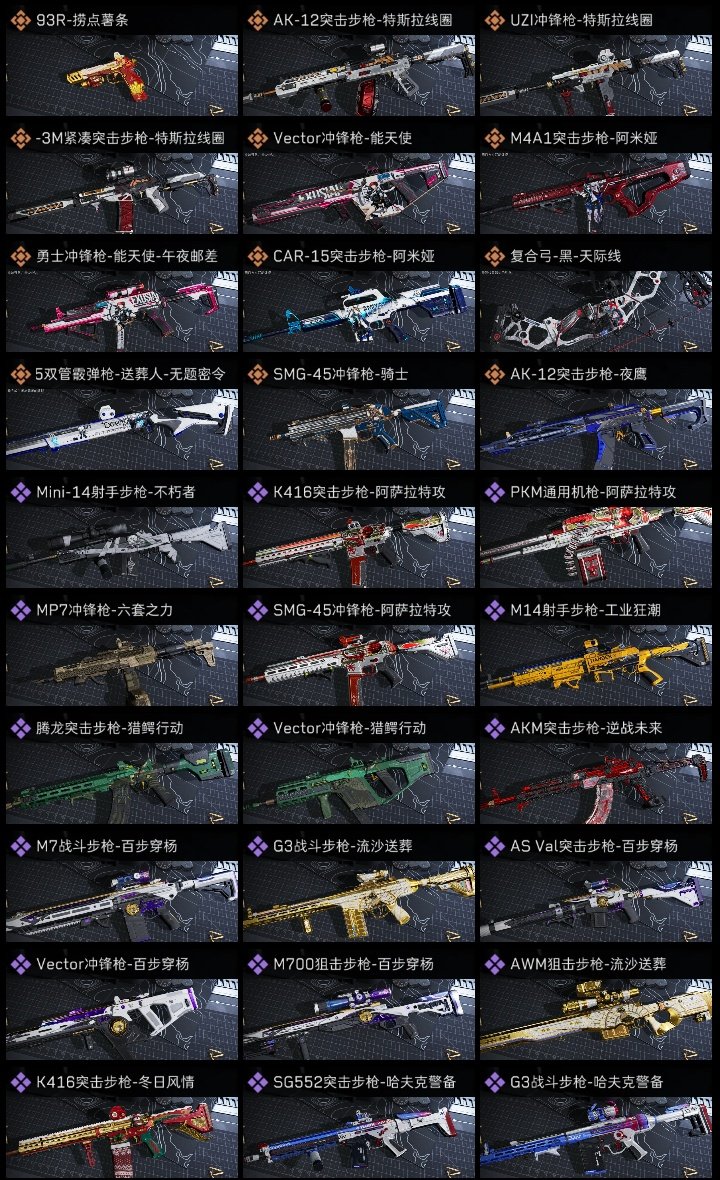Select the M700狙击步枪-百步穿杨 weapon image
This screenshot has width=720, height=1180.
click(x=359, y=1019)
